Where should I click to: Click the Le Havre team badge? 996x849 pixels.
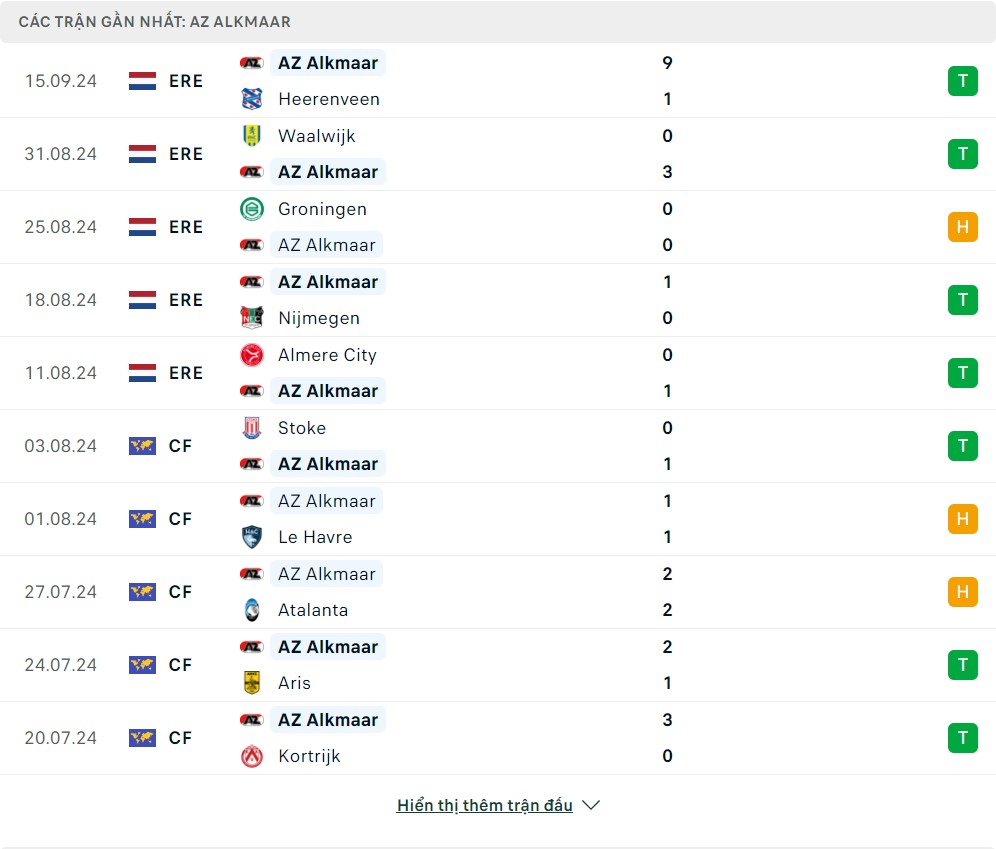coord(251,537)
